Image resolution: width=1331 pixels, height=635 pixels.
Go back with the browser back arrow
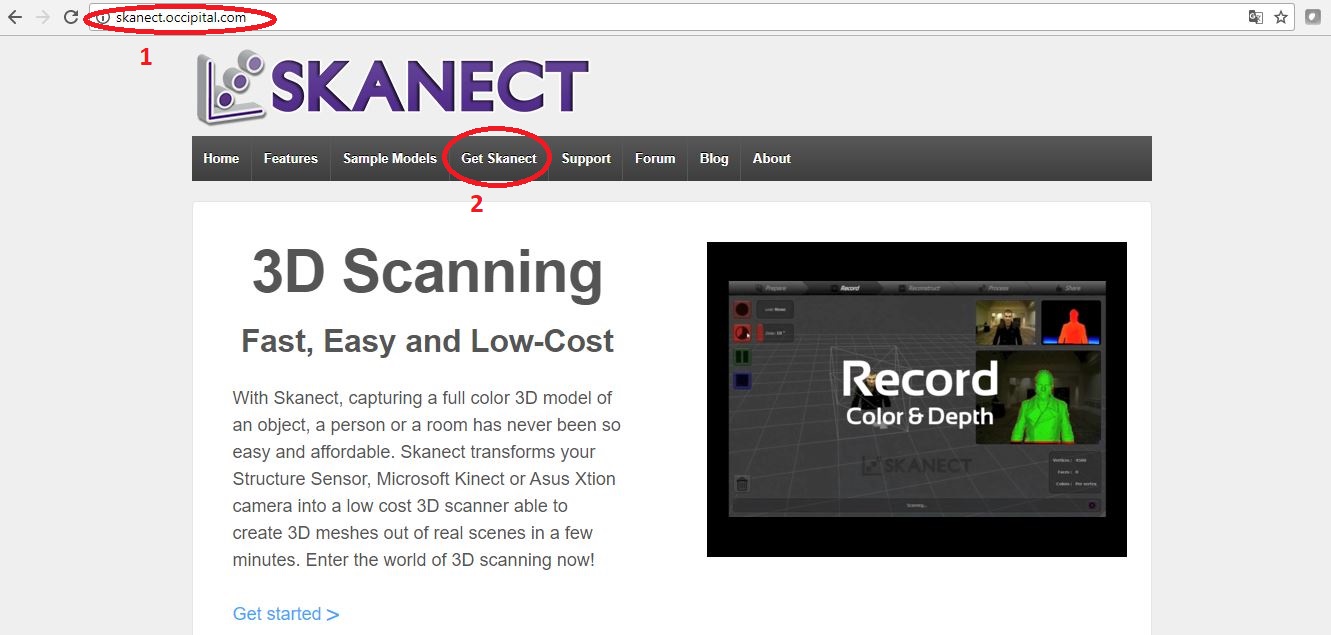[x=15, y=17]
